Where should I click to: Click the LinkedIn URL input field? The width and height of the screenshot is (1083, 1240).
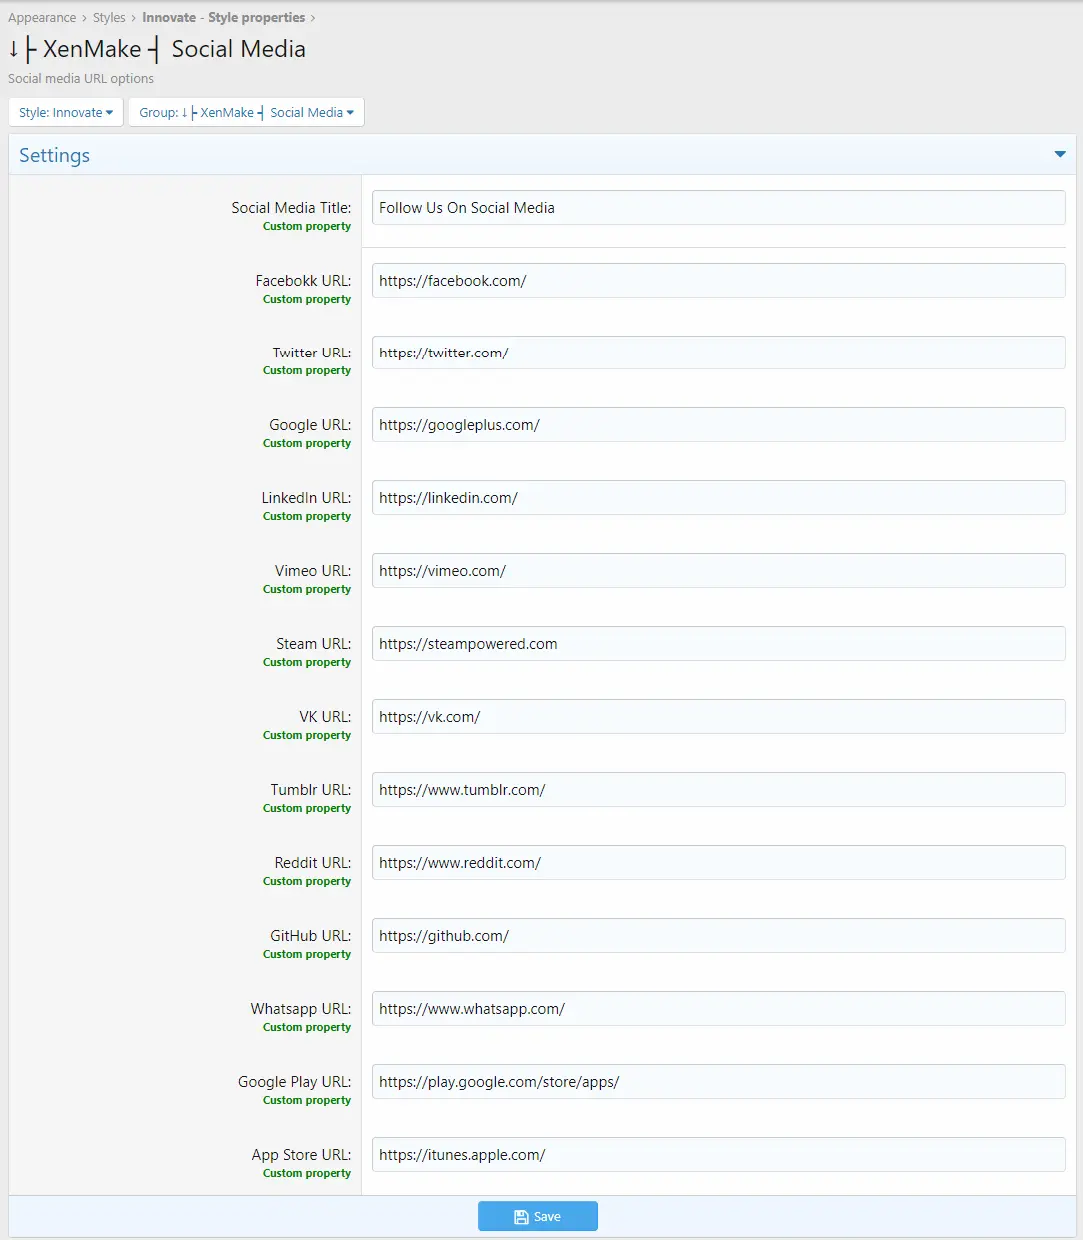coord(718,498)
